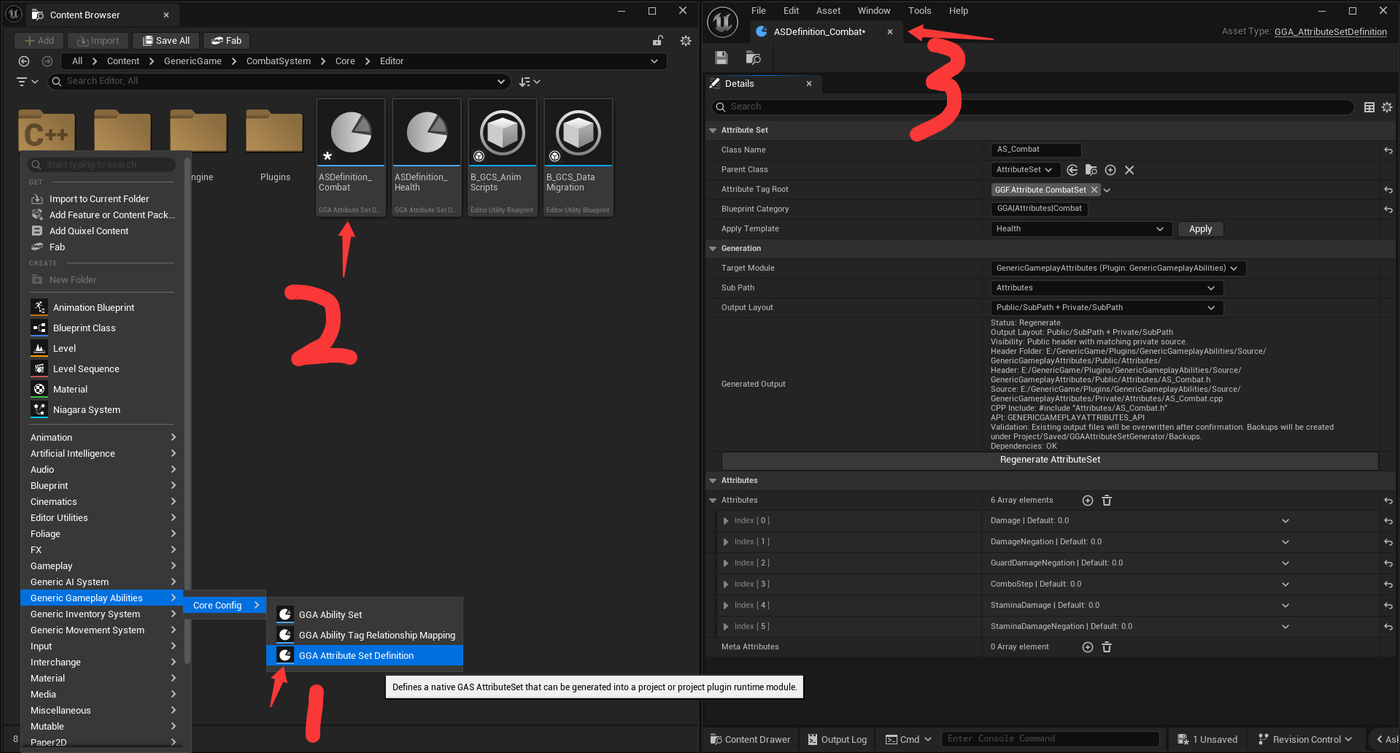Image resolution: width=1400 pixels, height=753 pixels.
Task: Click the Enter Console Command field
Action: point(1050,740)
